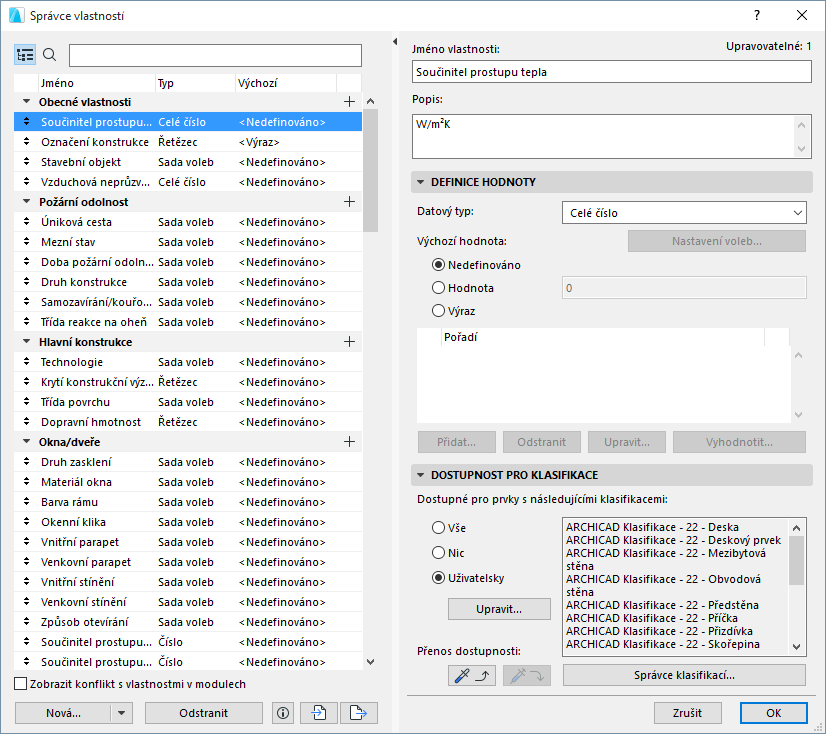
Task: Toggle the tree list view icon
Action: (x=25, y=55)
